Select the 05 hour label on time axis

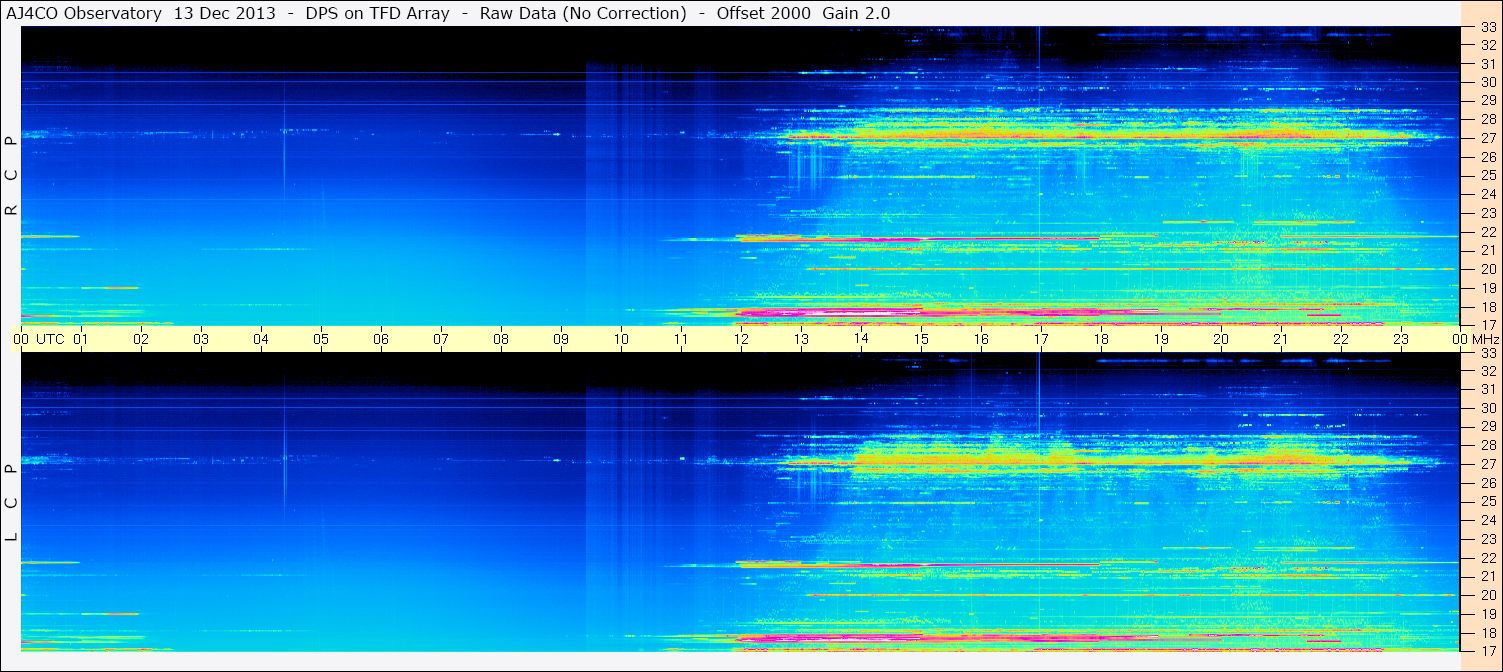tap(321, 339)
